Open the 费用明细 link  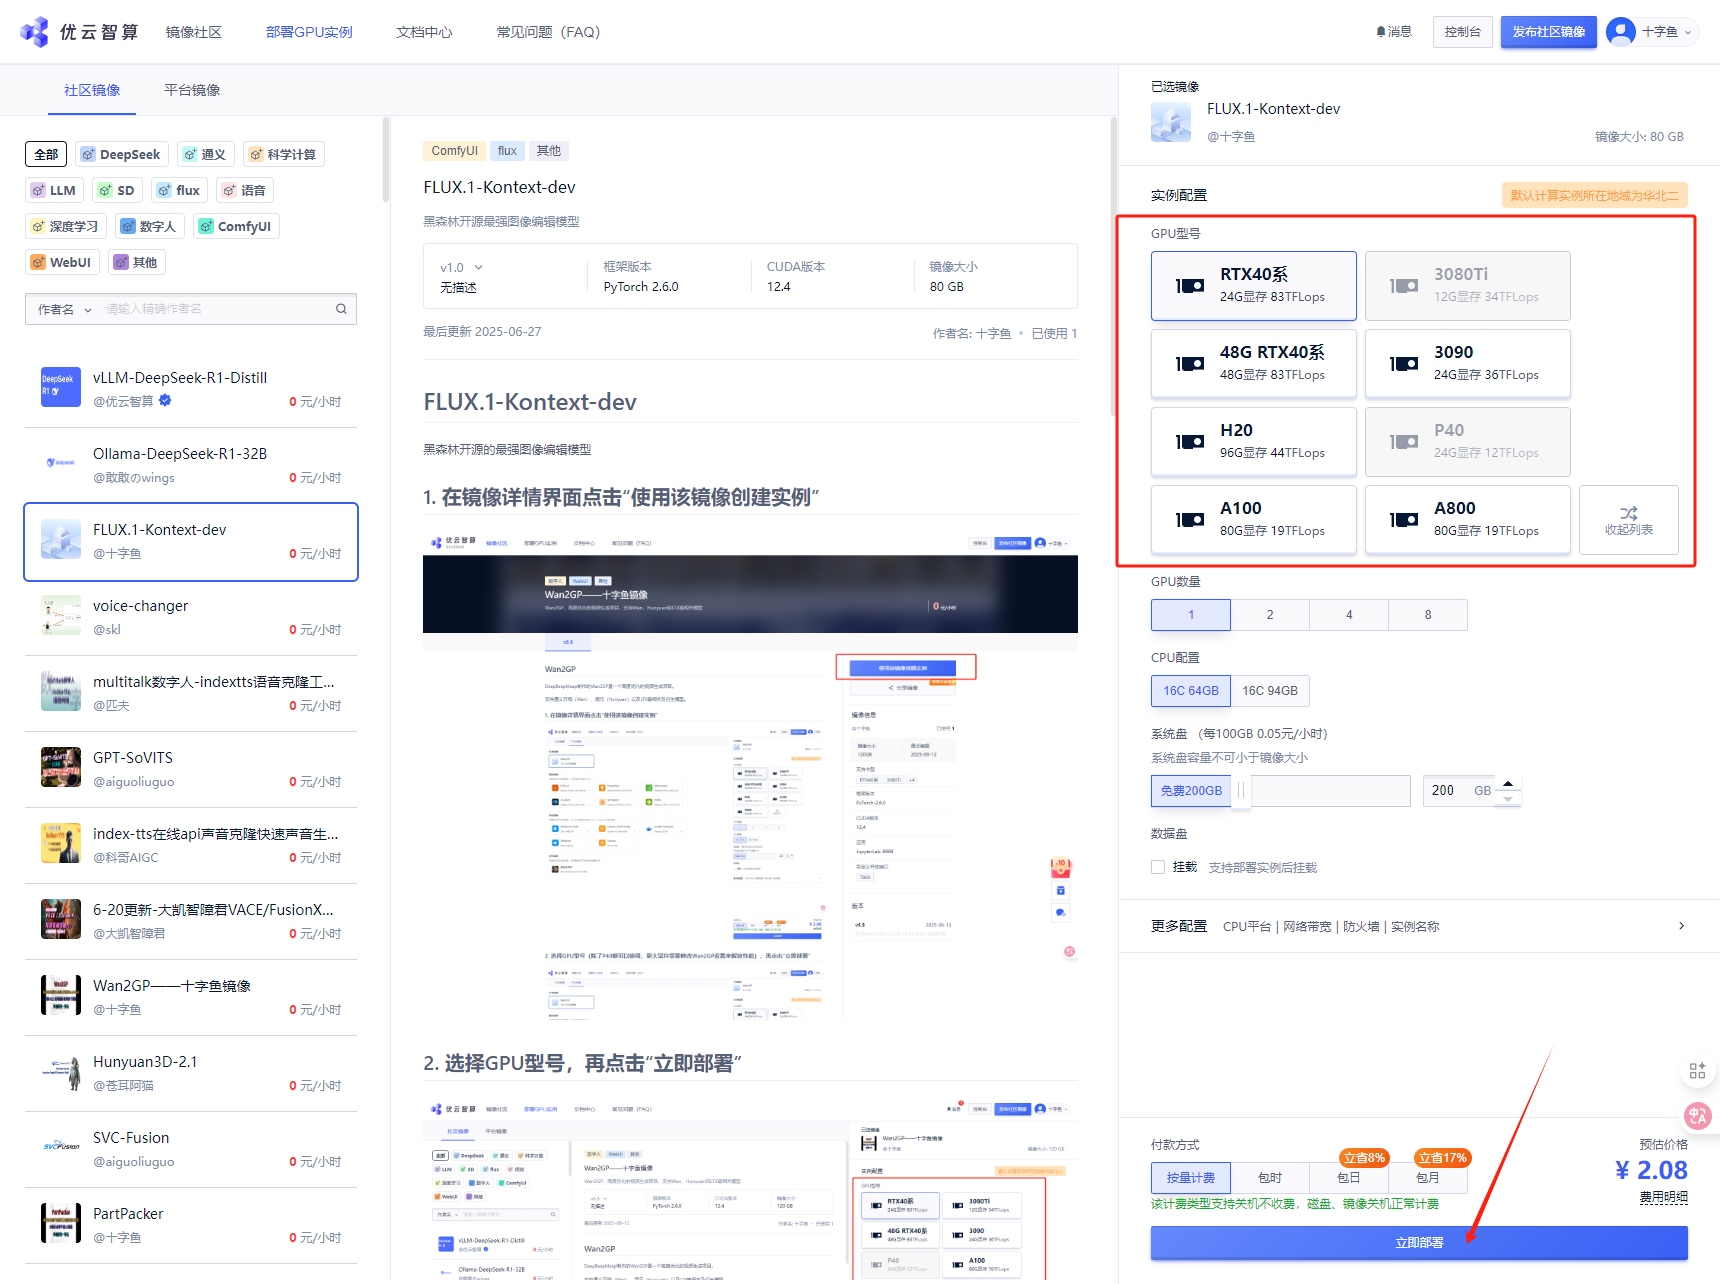[x=1664, y=1197]
